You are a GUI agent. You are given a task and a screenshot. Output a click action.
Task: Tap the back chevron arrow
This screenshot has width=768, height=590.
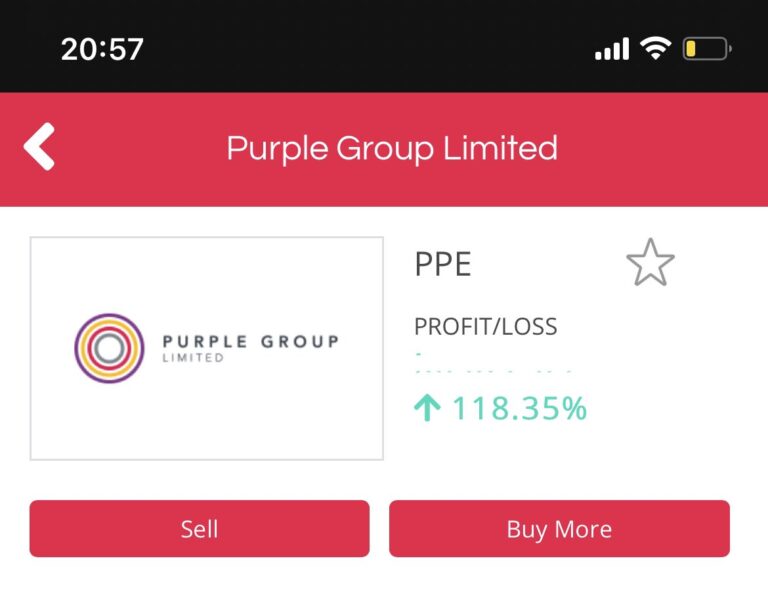pyautogui.click(x=39, y=146)
